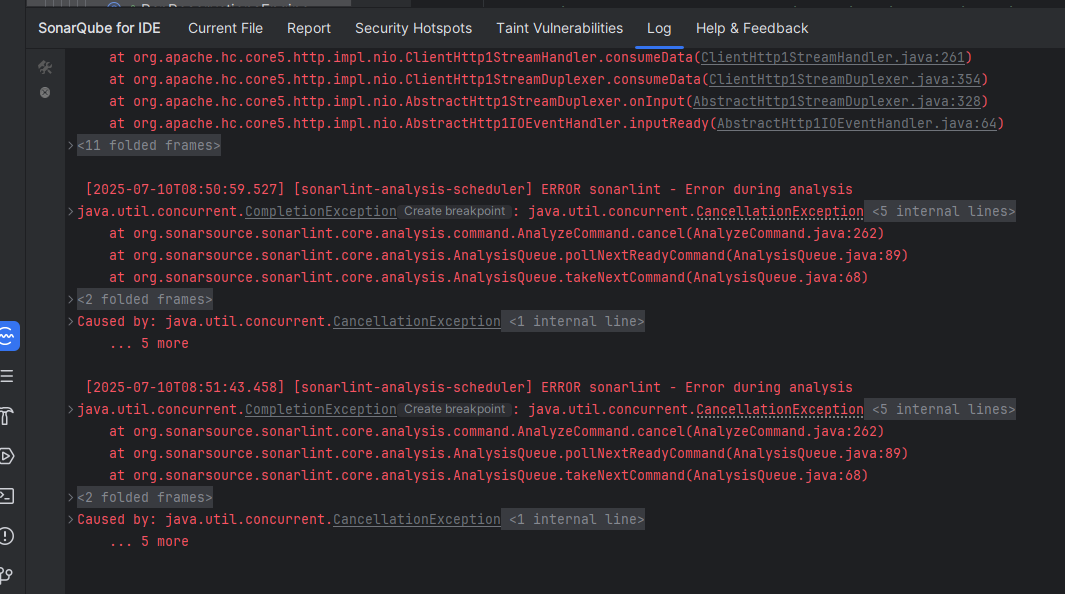Open ClientHttp1StreamHandler.java:261 link

point(835,58)
